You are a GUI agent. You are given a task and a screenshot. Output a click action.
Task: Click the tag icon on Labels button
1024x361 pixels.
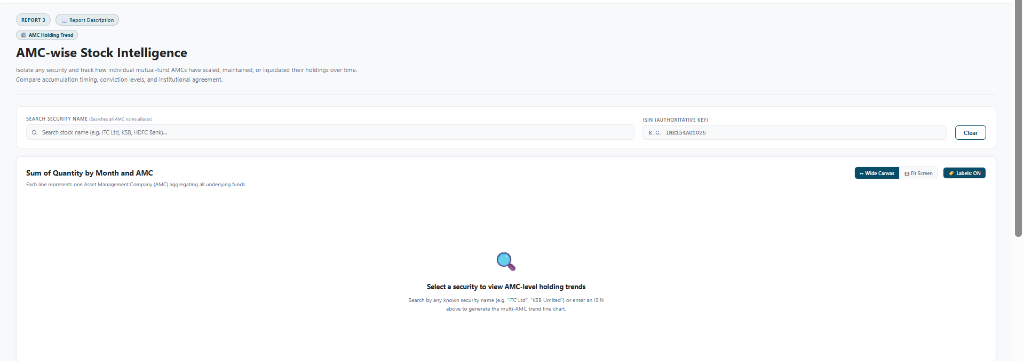(x=951, y=173)
